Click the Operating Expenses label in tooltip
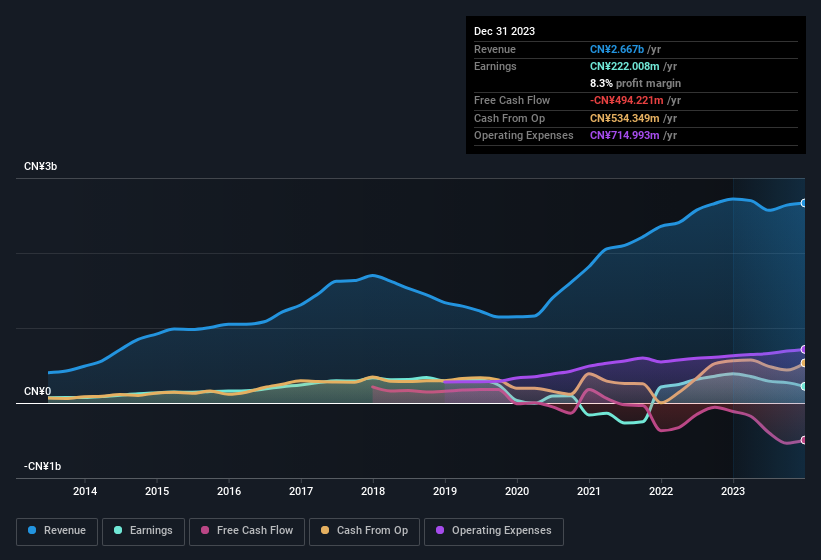The image size is (821, 560). point(524,135)
